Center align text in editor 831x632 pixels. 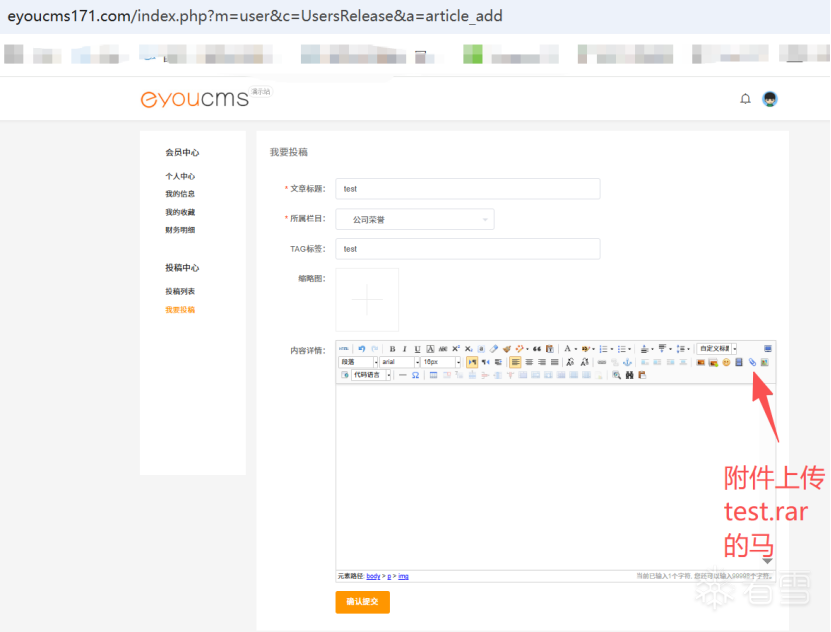[529, 362]
